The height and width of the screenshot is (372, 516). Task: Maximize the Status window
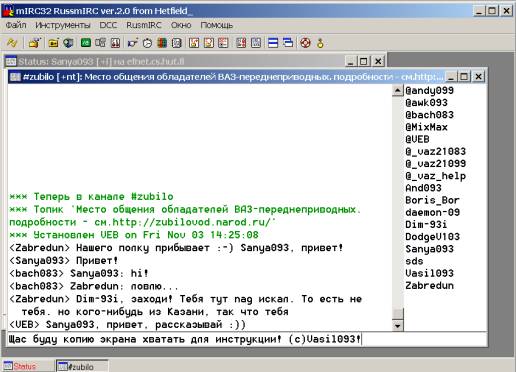pos(364,61)
